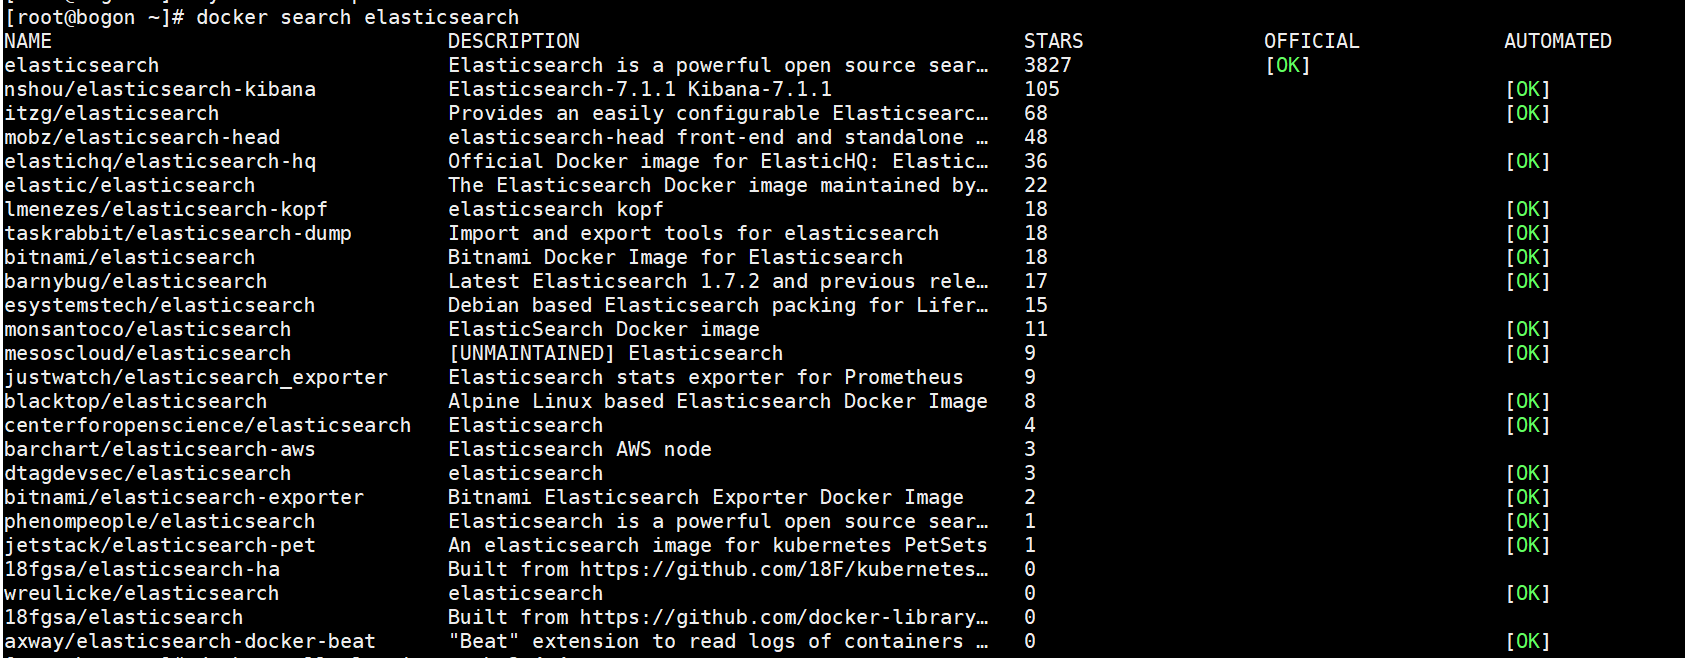Click the '[UNMAINTAINED] Elasticsearch' description

click(x=616, y=353)
